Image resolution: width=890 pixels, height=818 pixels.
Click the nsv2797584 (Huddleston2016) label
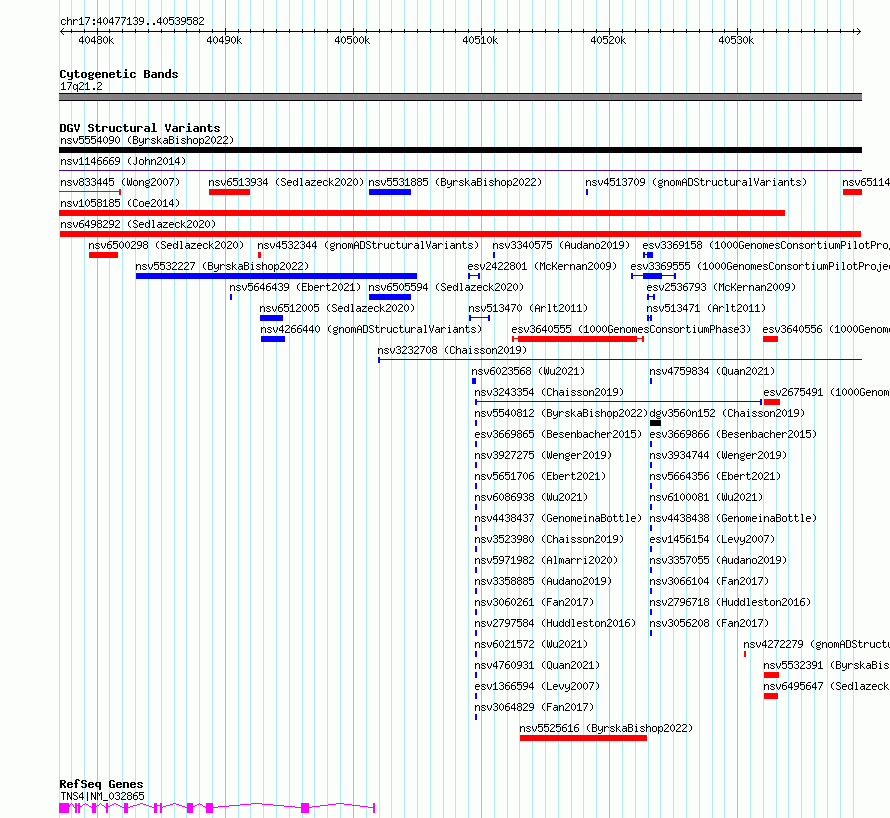555,623
